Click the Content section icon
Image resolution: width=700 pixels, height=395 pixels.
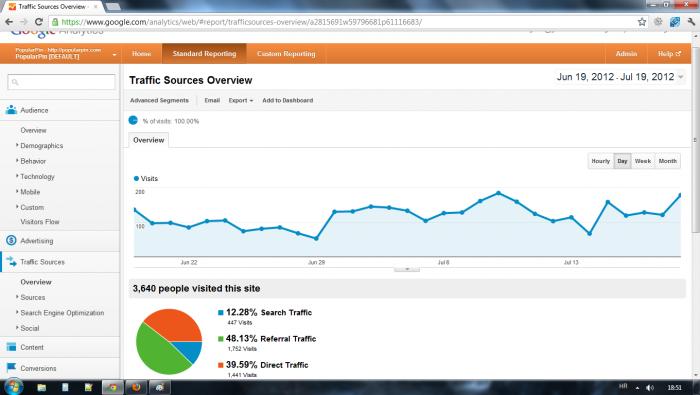point(11,347)
